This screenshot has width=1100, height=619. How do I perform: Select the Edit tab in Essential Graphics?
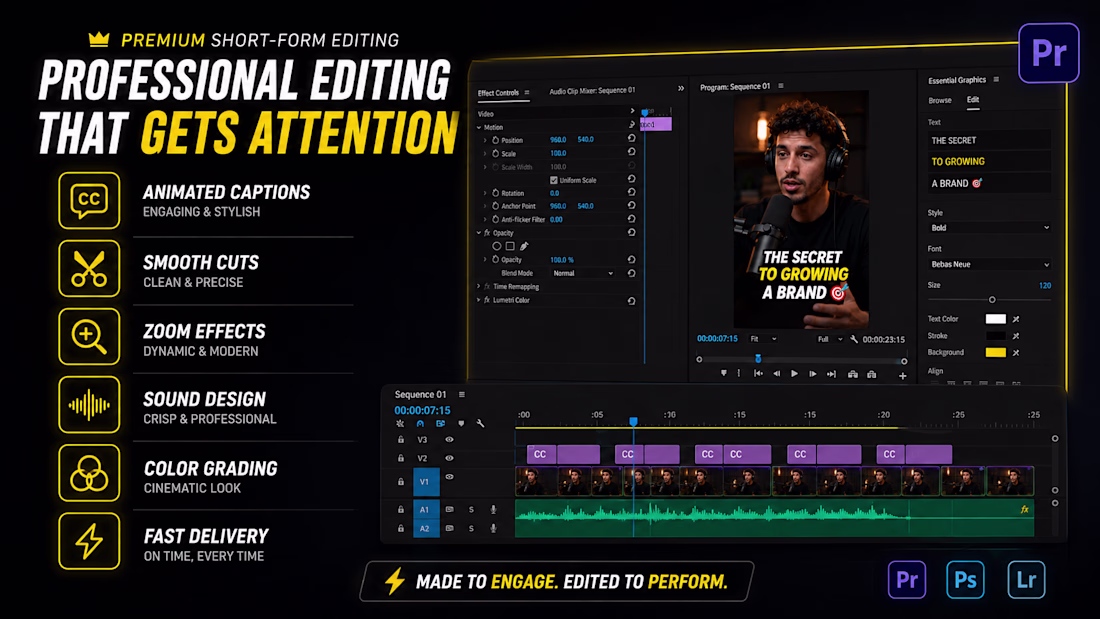coord(973,100)
